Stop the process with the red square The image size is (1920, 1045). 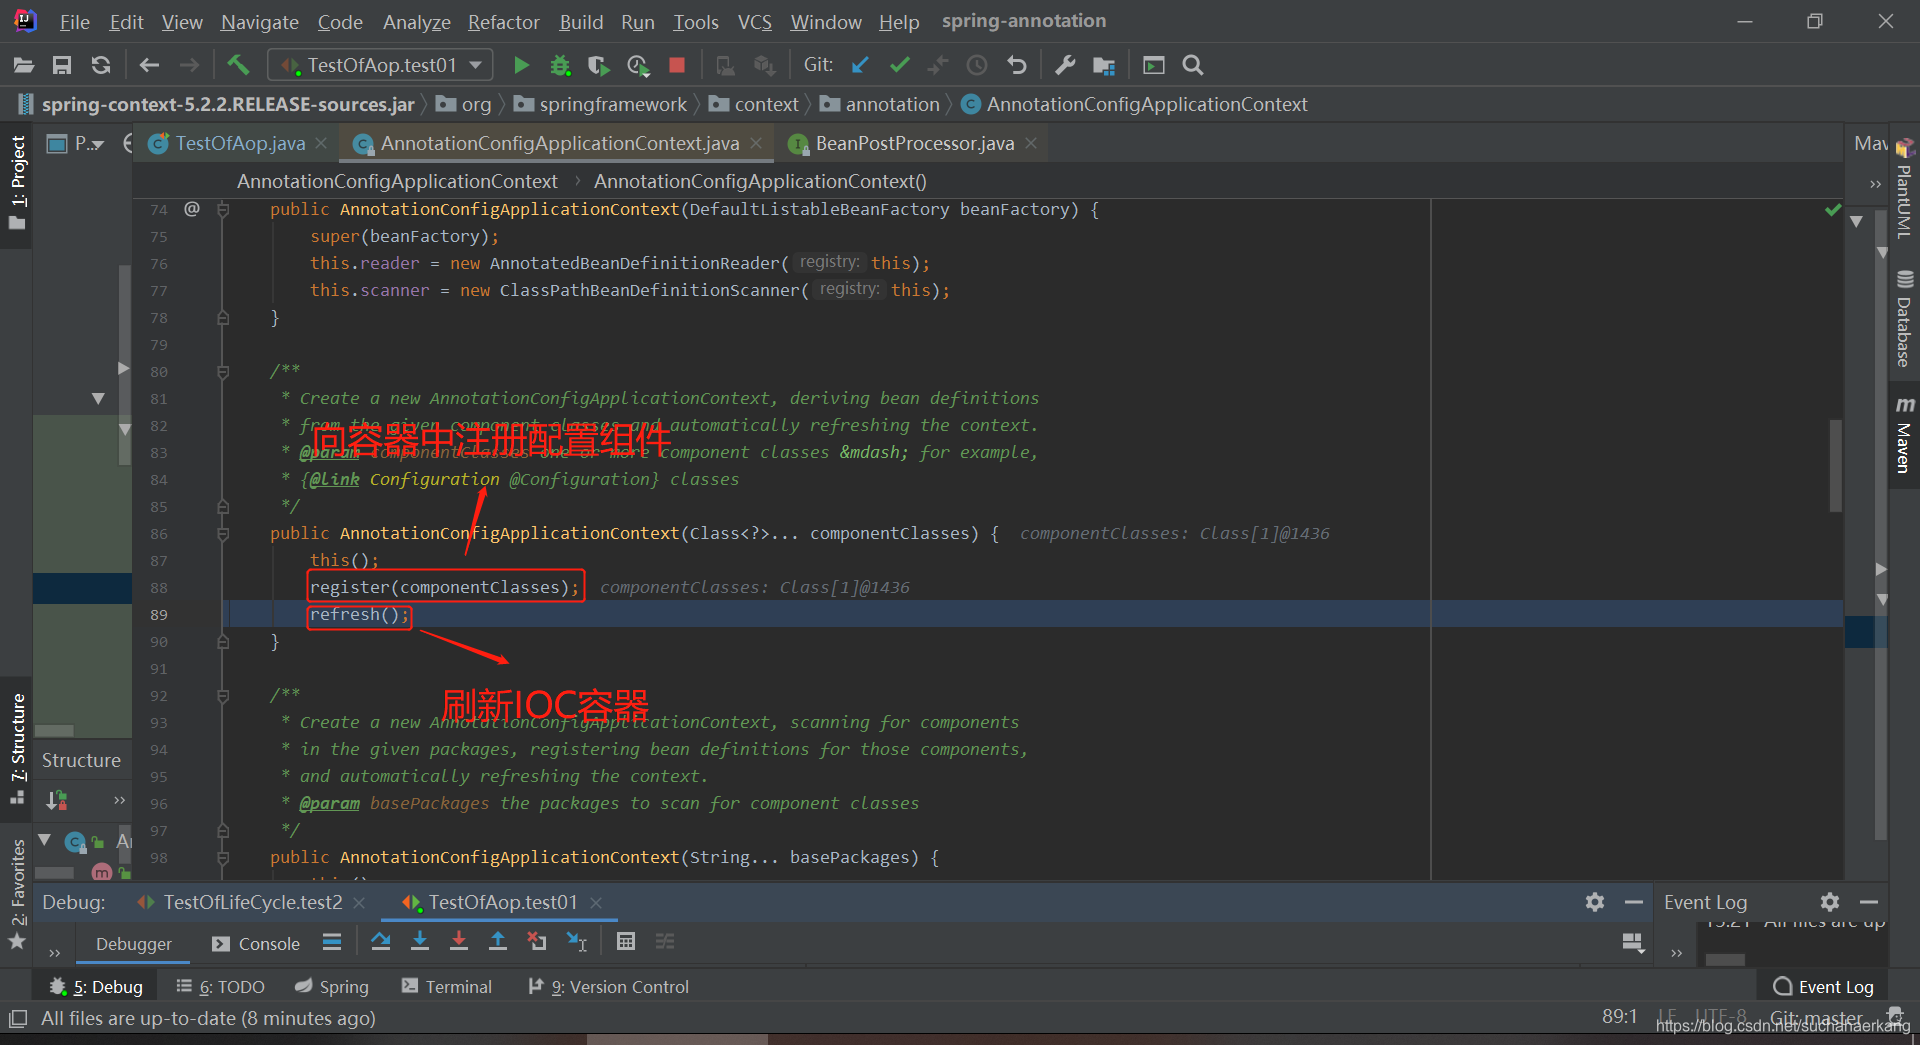677,65
